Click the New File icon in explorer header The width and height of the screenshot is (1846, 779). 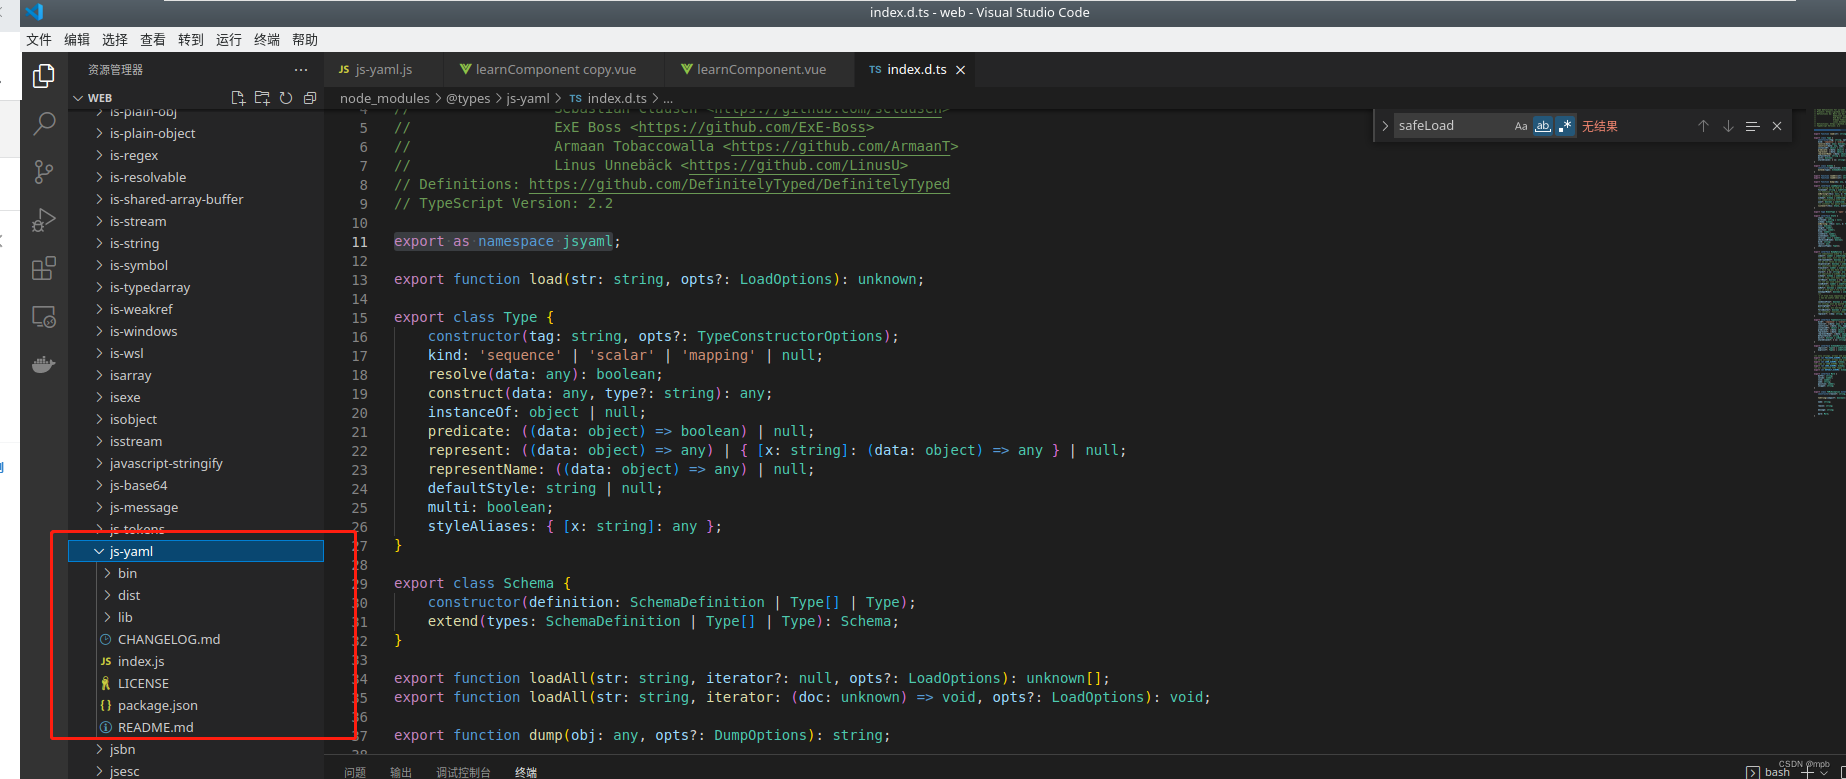[x=238, y=98]
